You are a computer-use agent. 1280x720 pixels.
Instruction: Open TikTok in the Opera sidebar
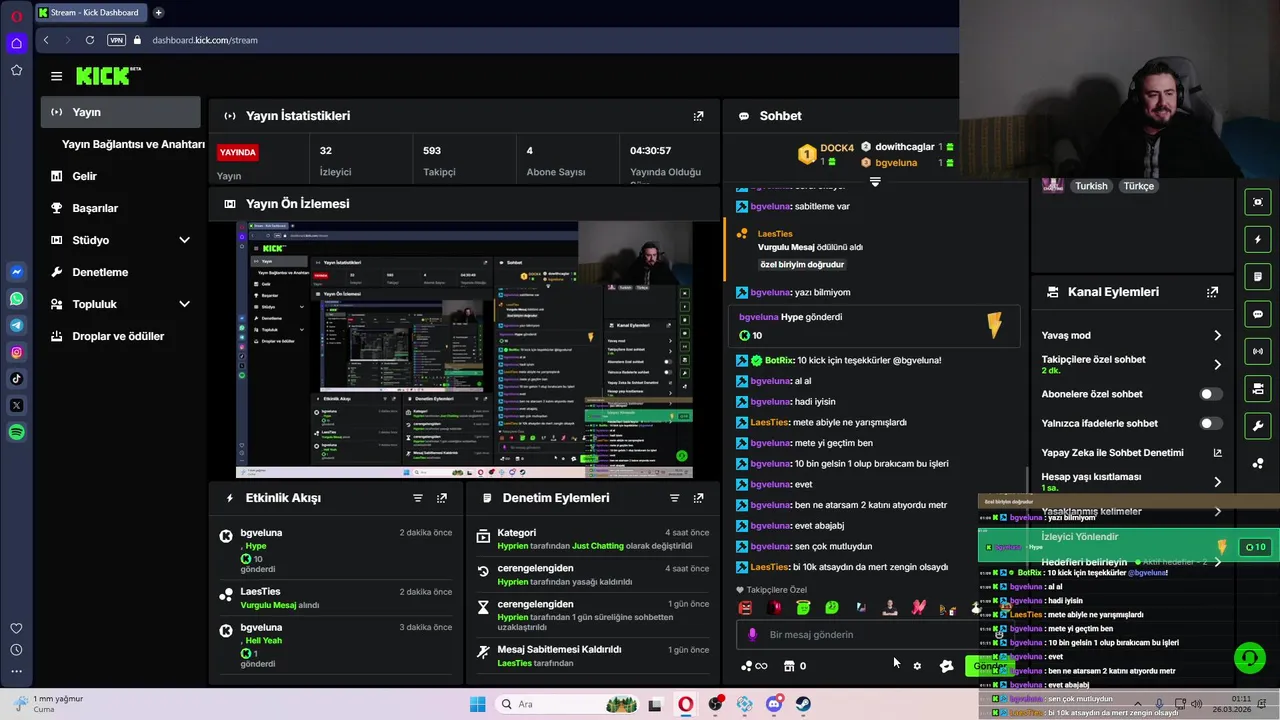coord(17,378)
